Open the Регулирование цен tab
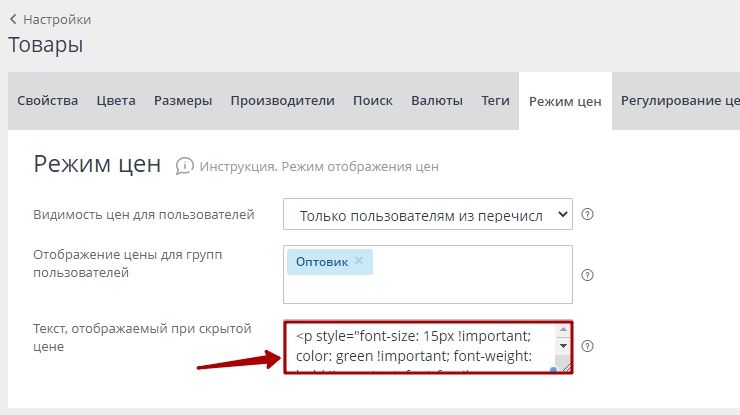This screenshot has height=415, width=740. click(679, 101)
